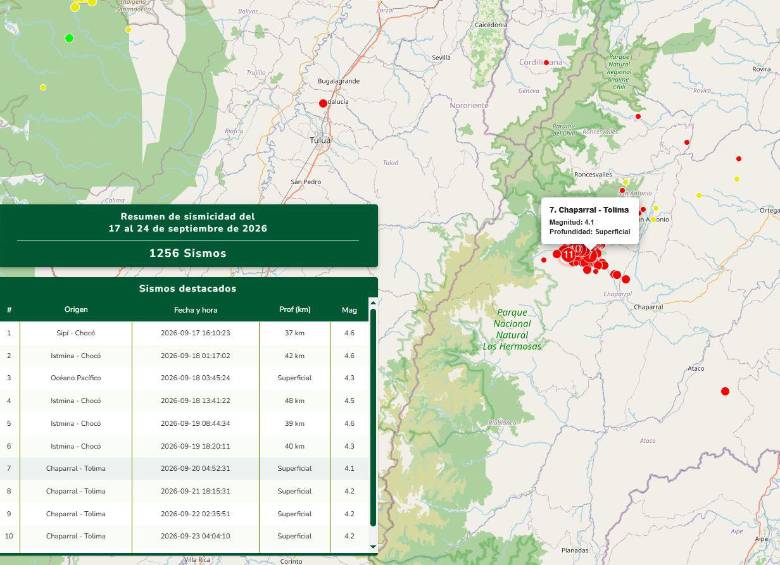The image size is (780, 565).
Task: Click the popup title 7. Chaparral - Tolima
Action: (589, 210)
